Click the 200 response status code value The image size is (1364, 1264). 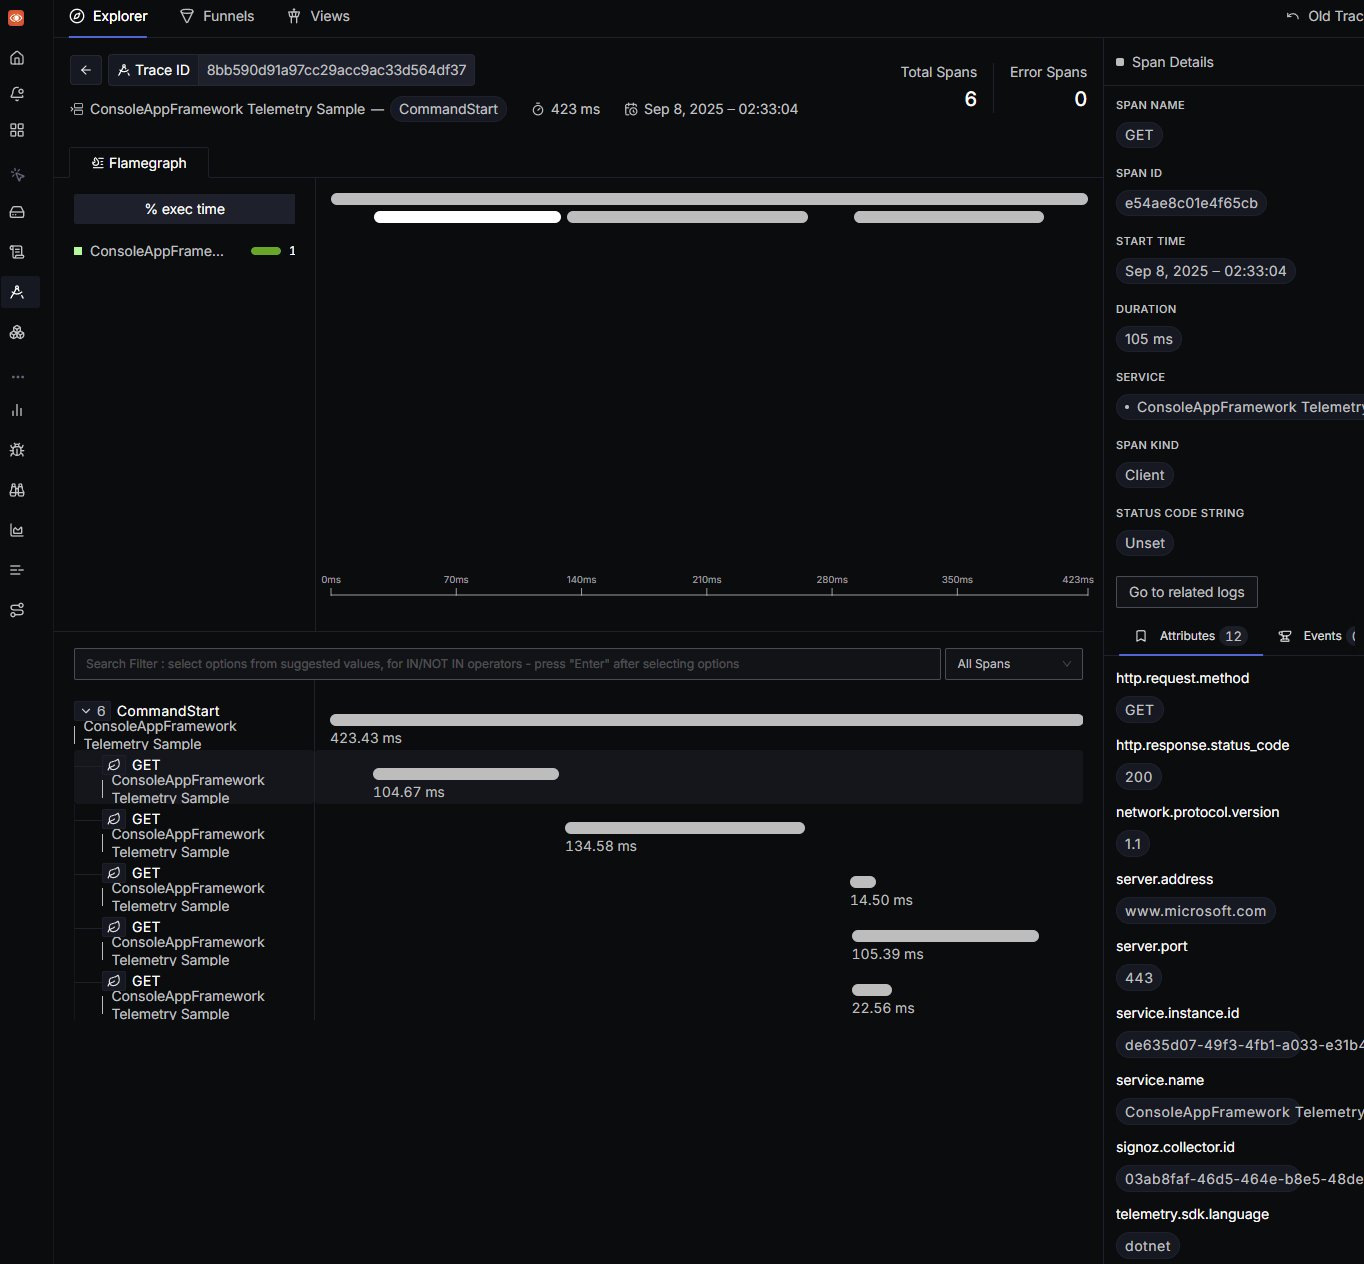(1138, 777)
